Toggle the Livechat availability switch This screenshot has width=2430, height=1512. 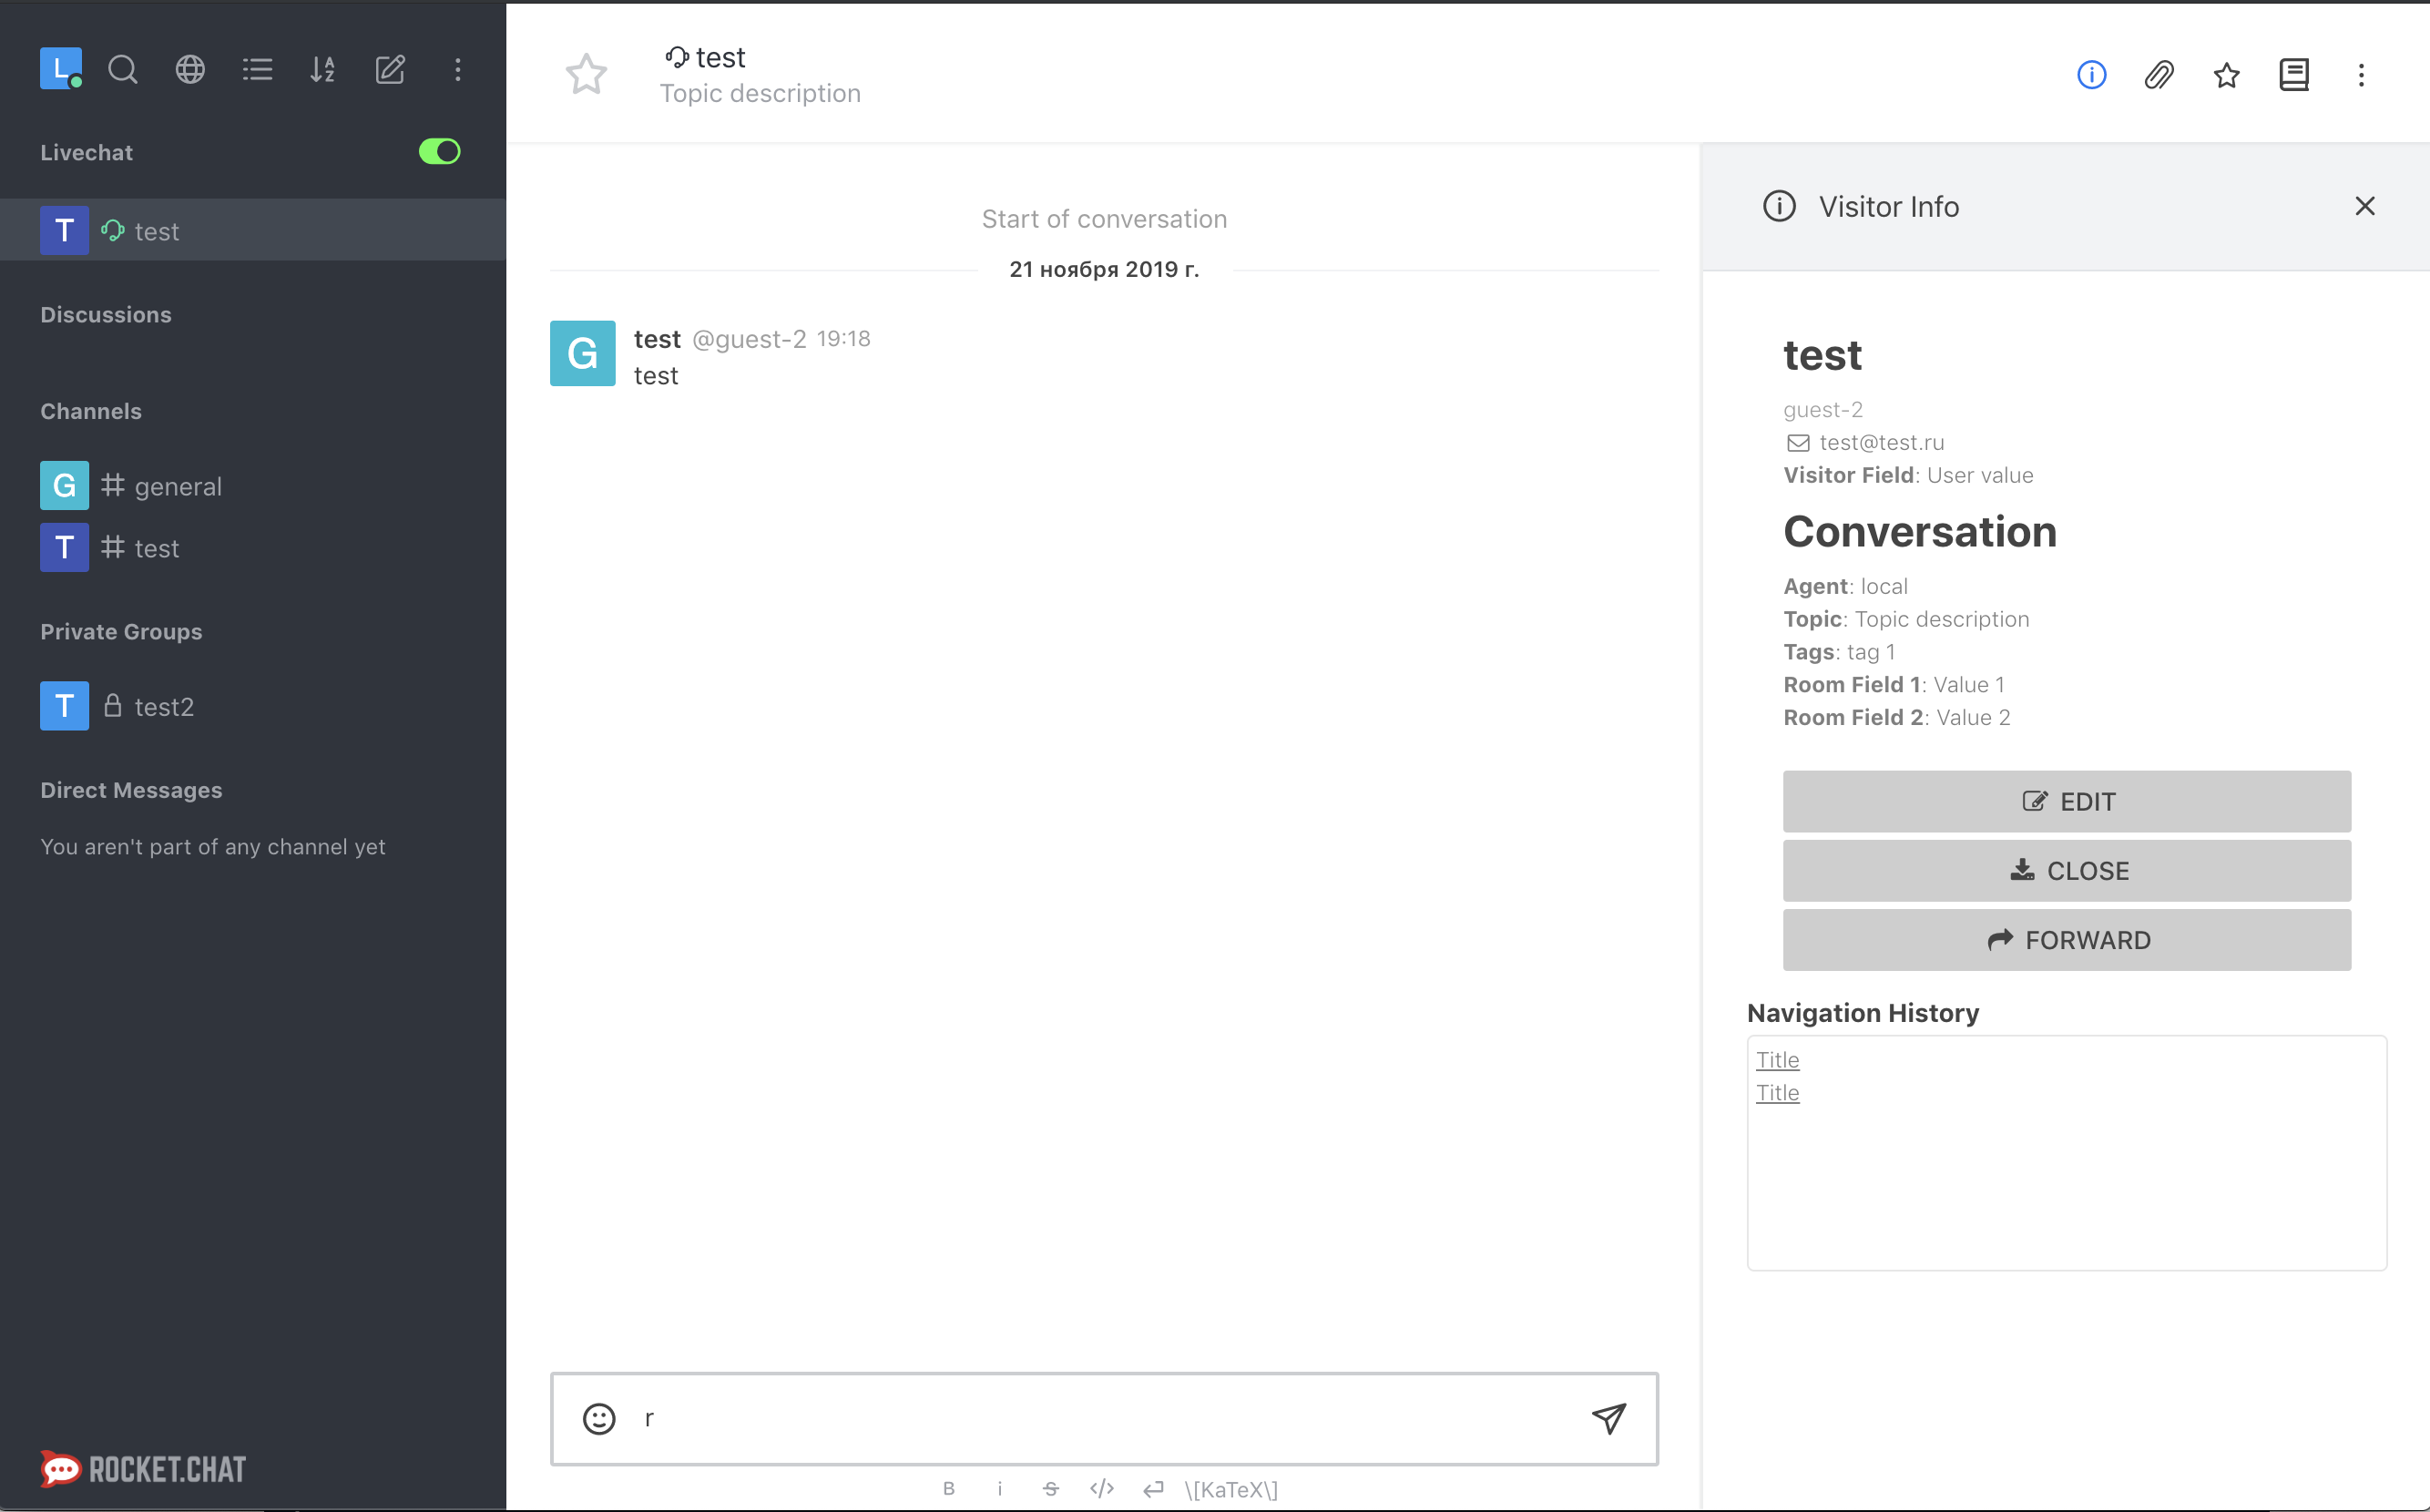439,152
